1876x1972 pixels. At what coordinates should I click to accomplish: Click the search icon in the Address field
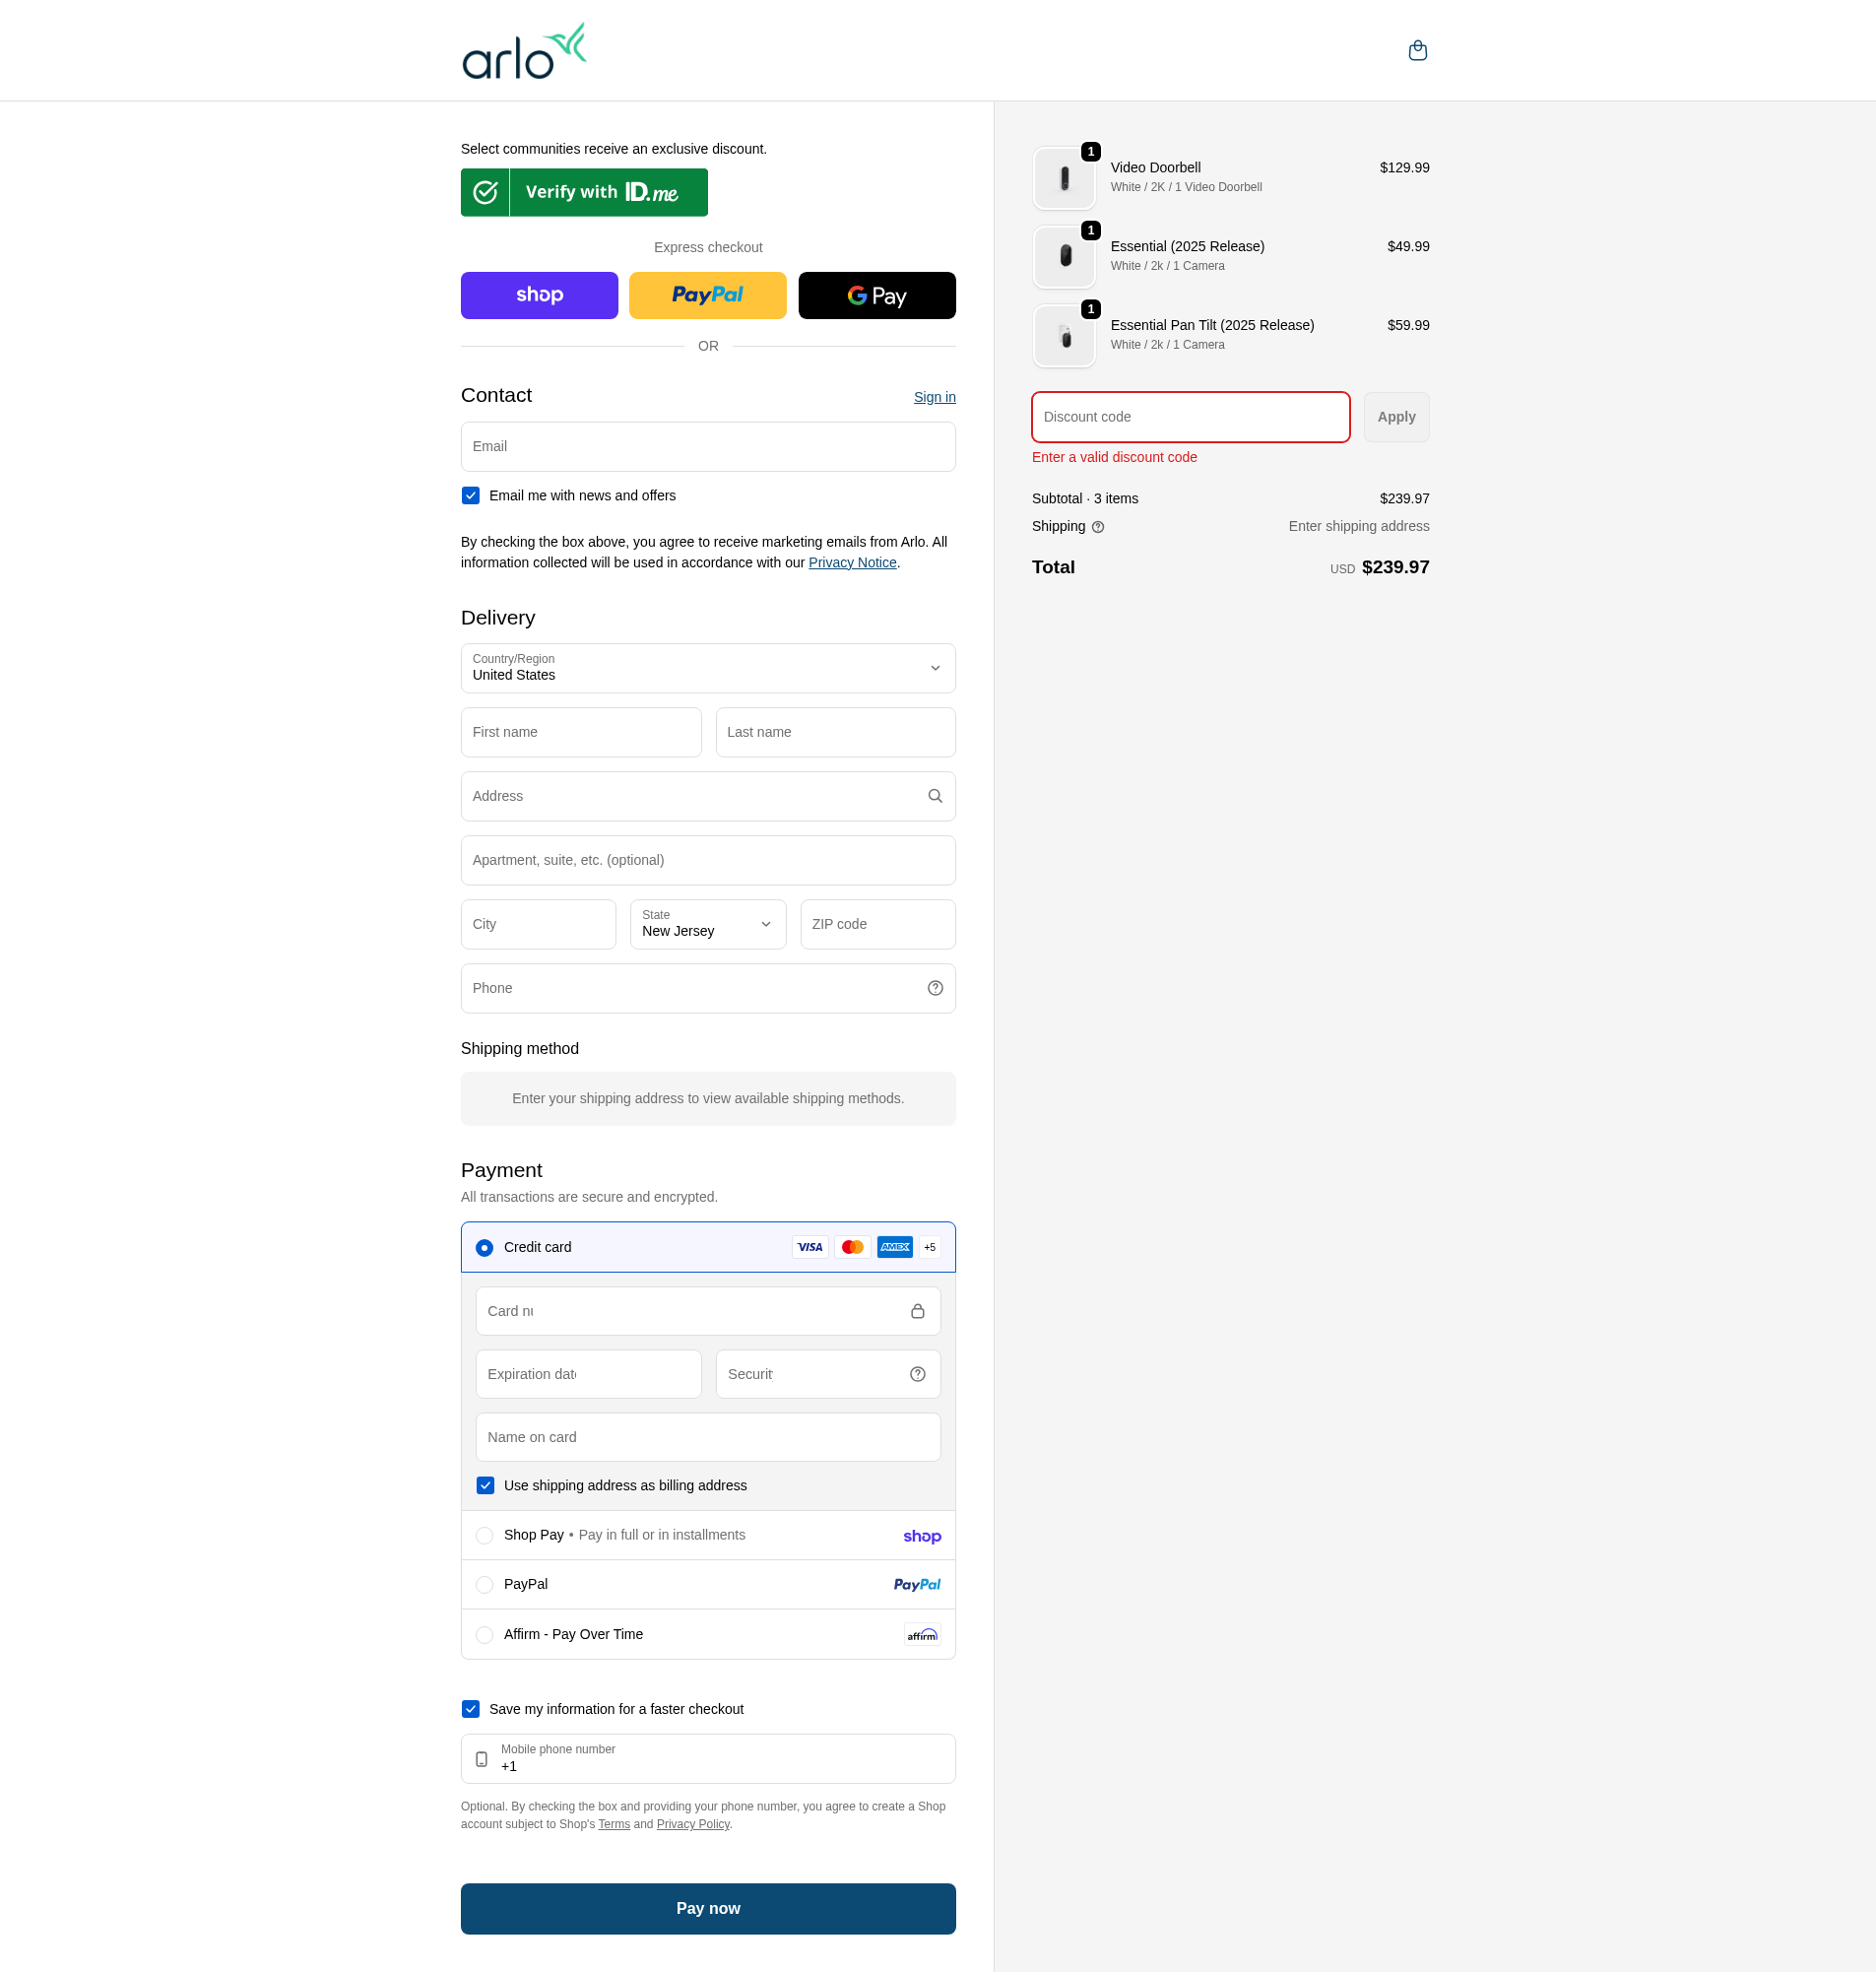tap(934, 795)
